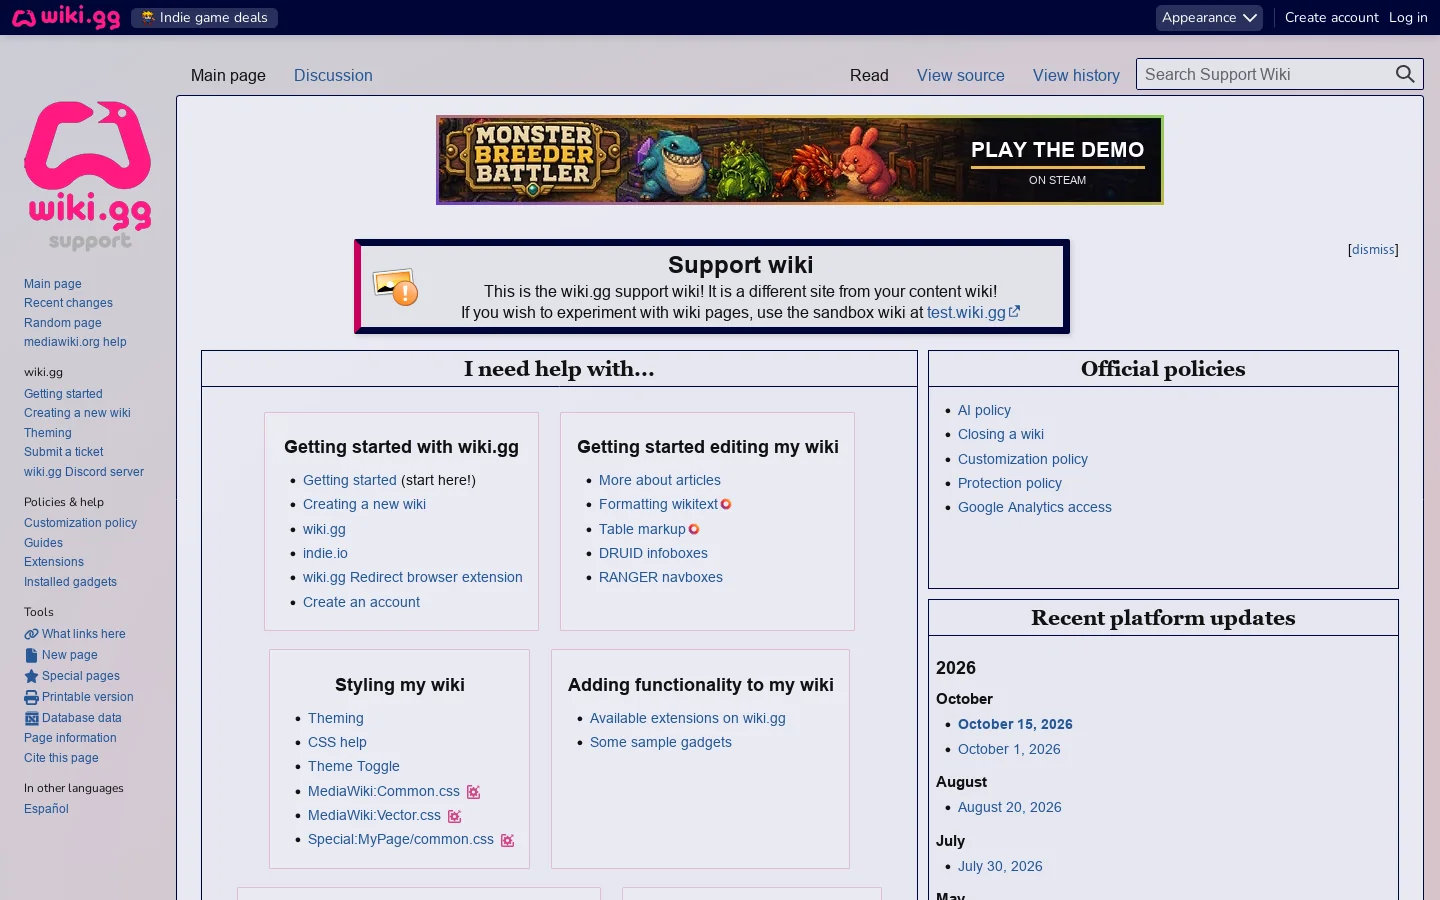Open AI policy link
Screen dimensions: 1440x900
point(984,410)
